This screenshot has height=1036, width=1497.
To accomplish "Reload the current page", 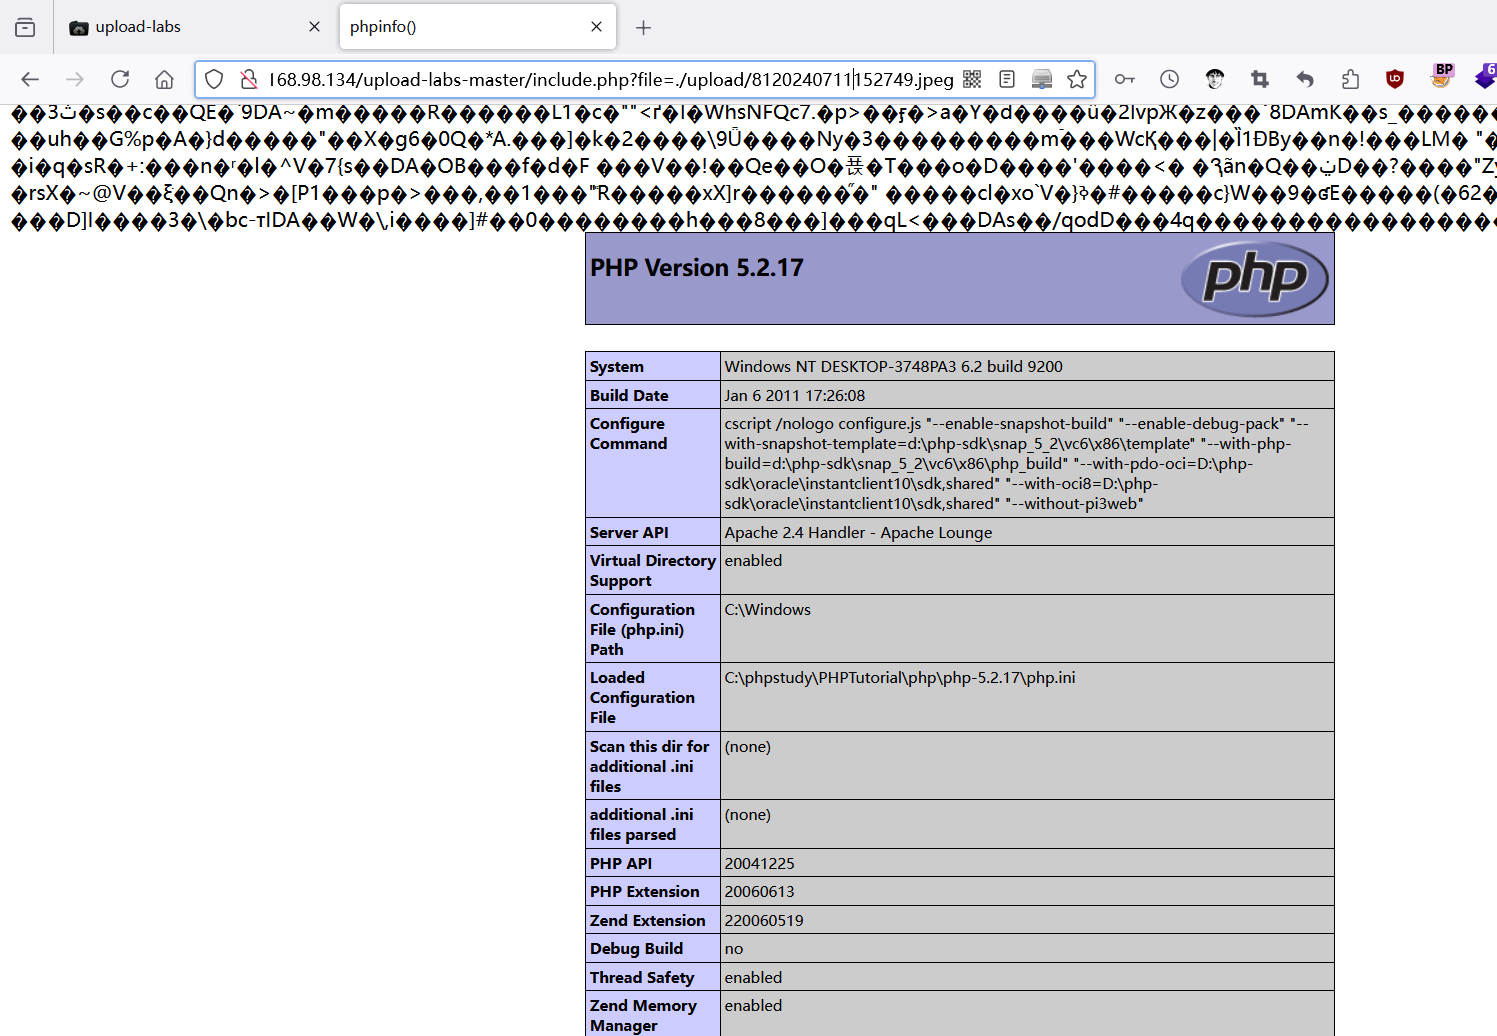I will pyautogui.click(x=120, y=79).
